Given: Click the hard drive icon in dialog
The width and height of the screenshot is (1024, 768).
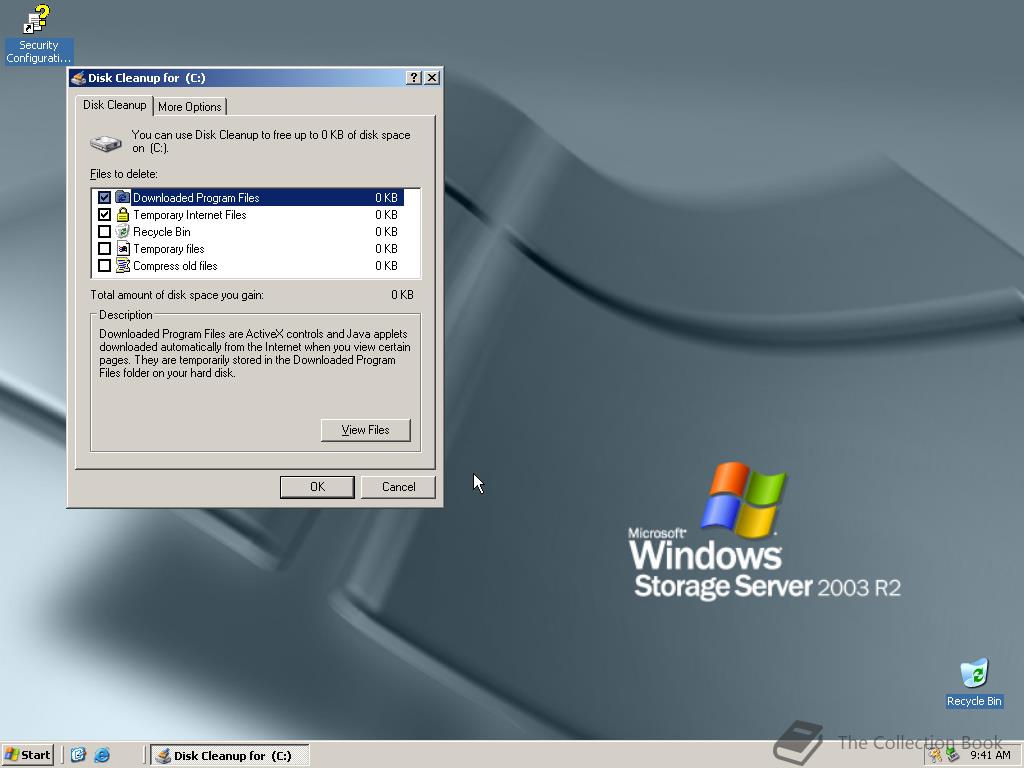Looking at the screenshot, I should 106,142.
